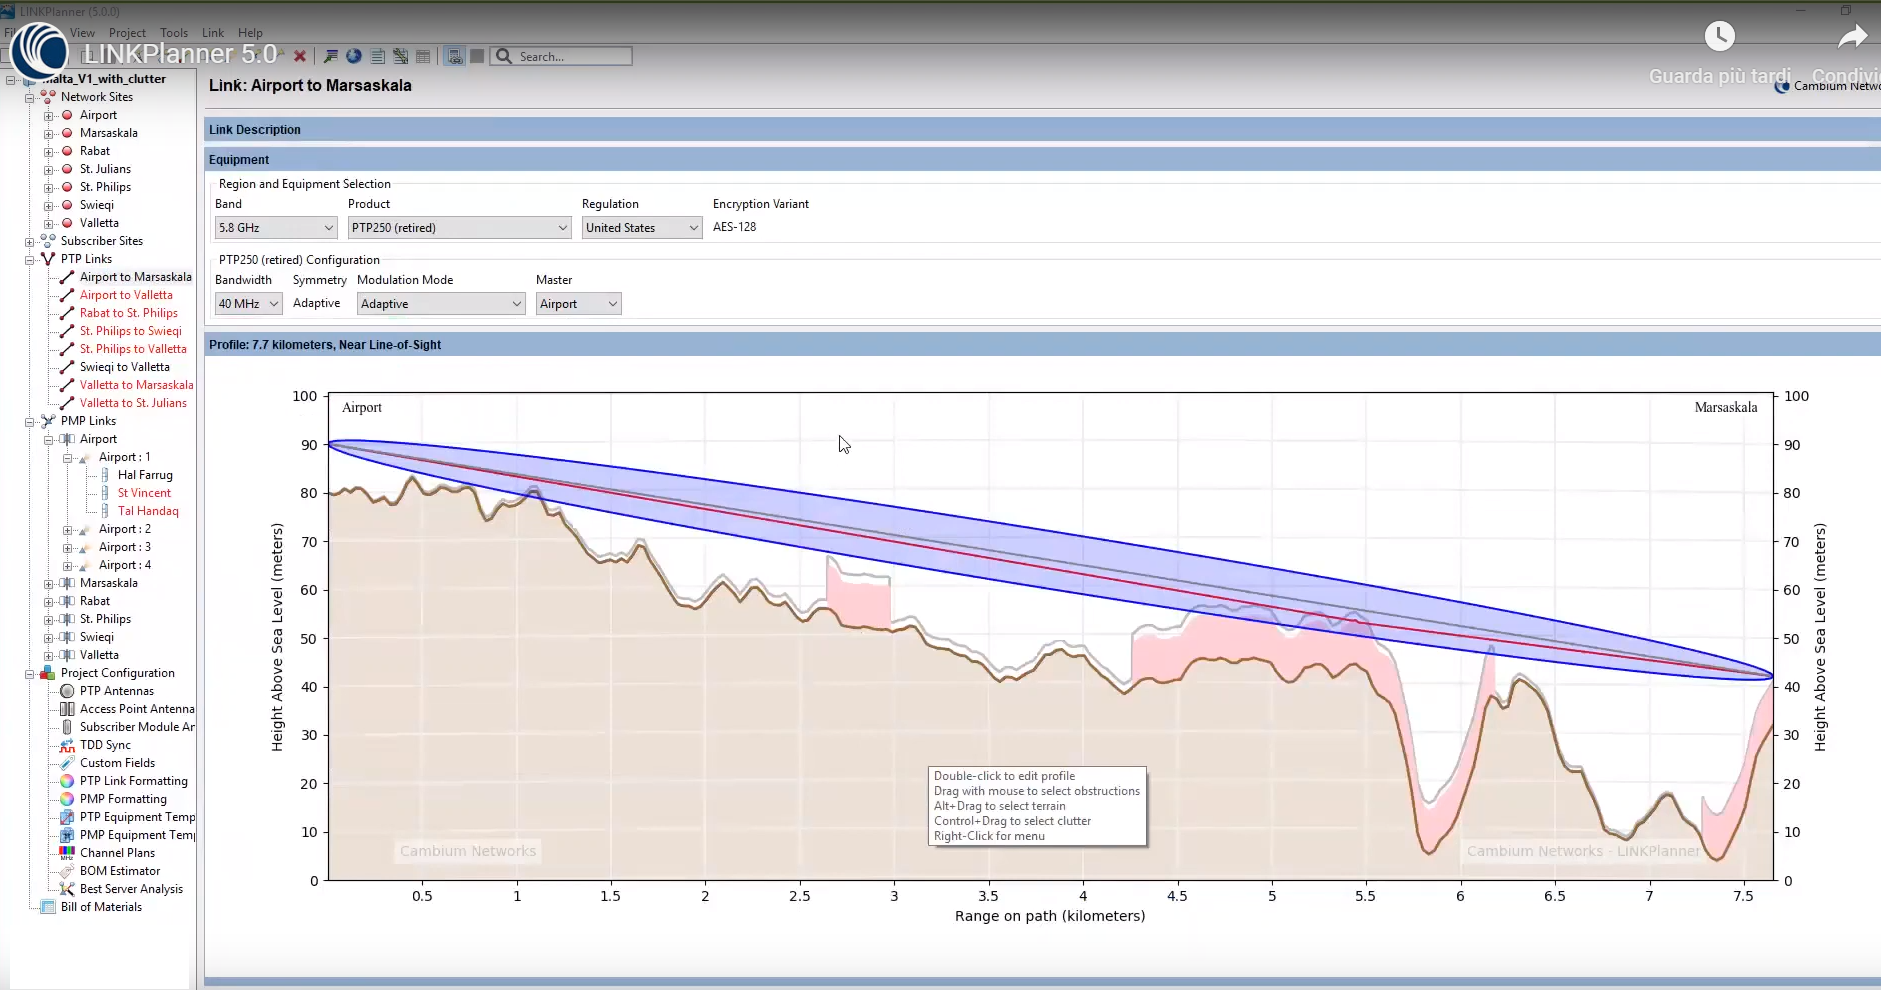Click the Bill of Materials entry

pos(100,906)
